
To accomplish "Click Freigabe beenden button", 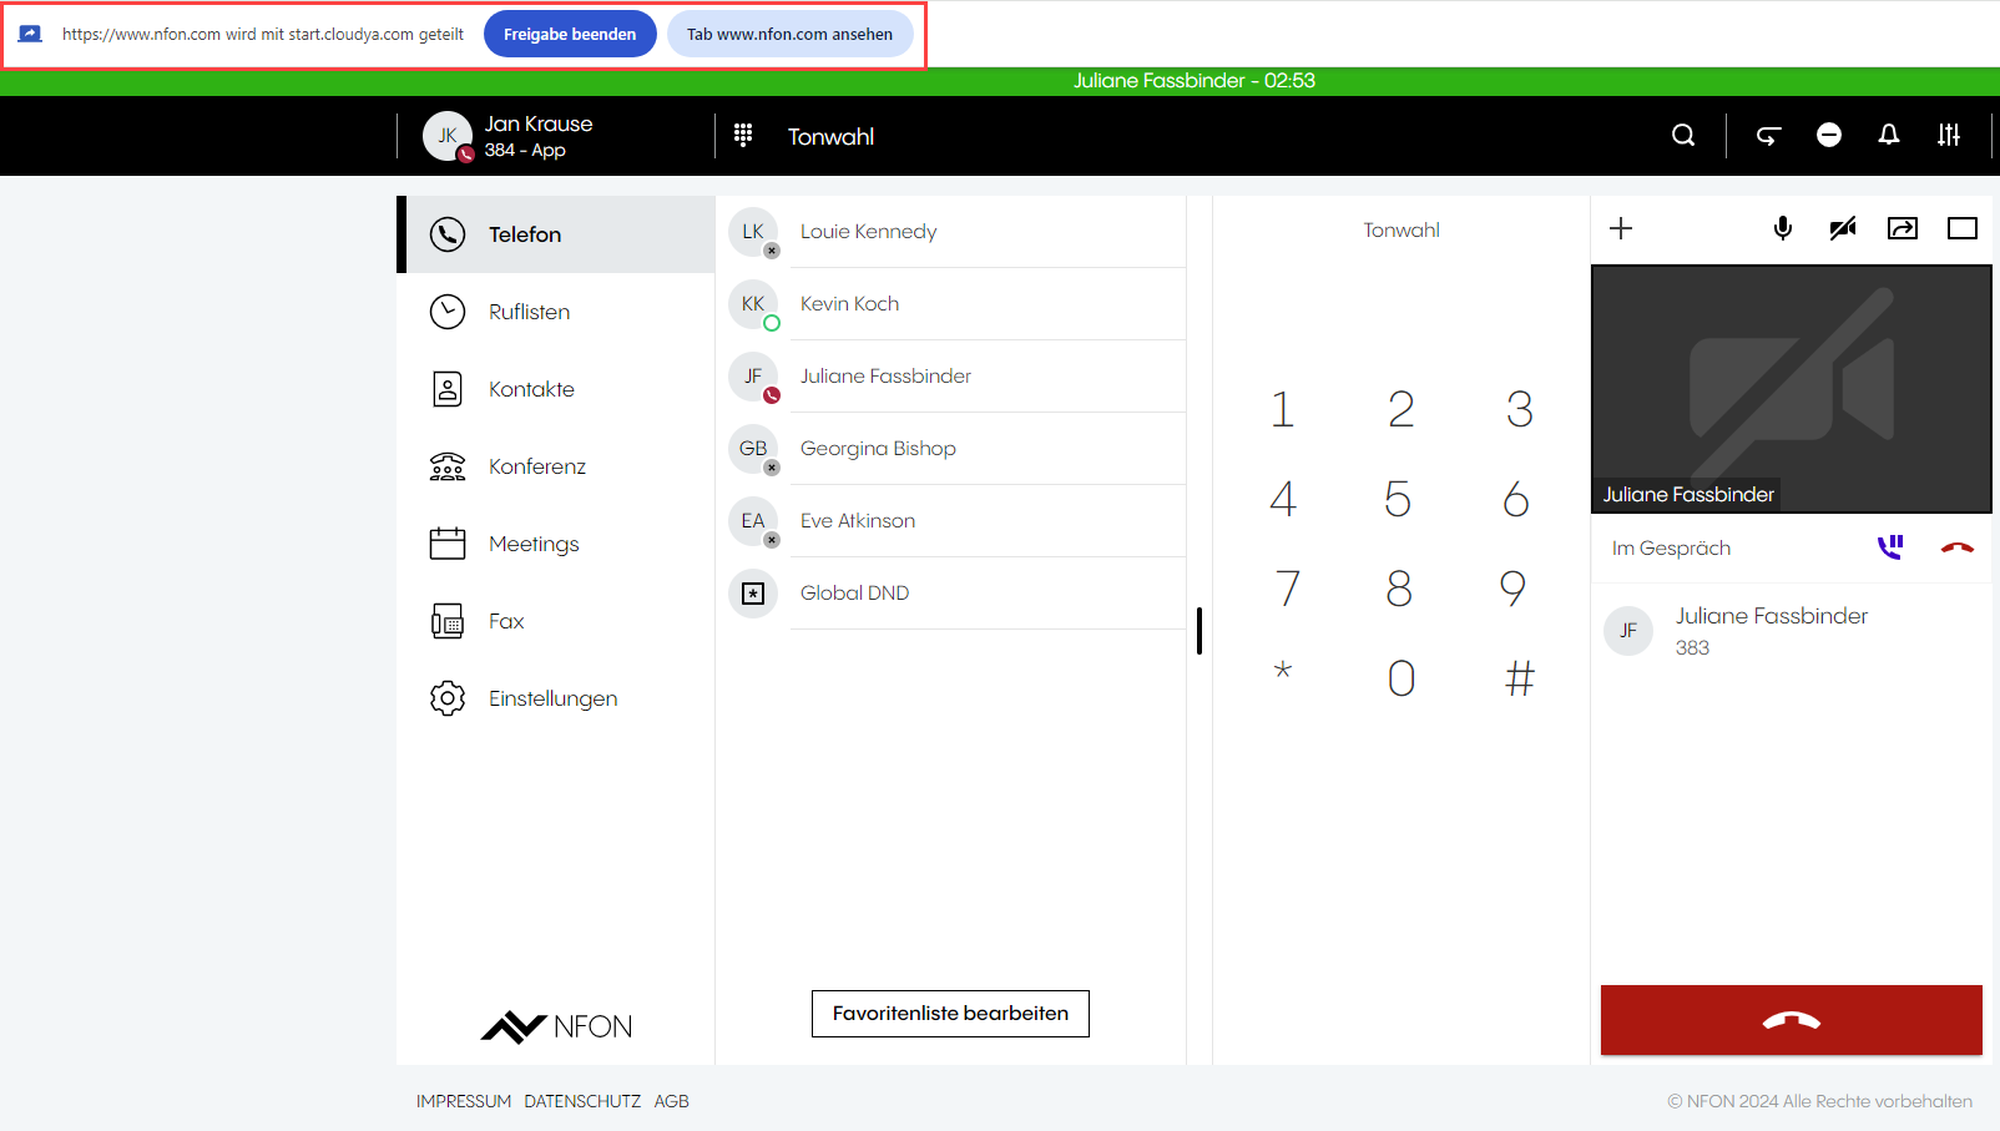I will pos(569,34).
